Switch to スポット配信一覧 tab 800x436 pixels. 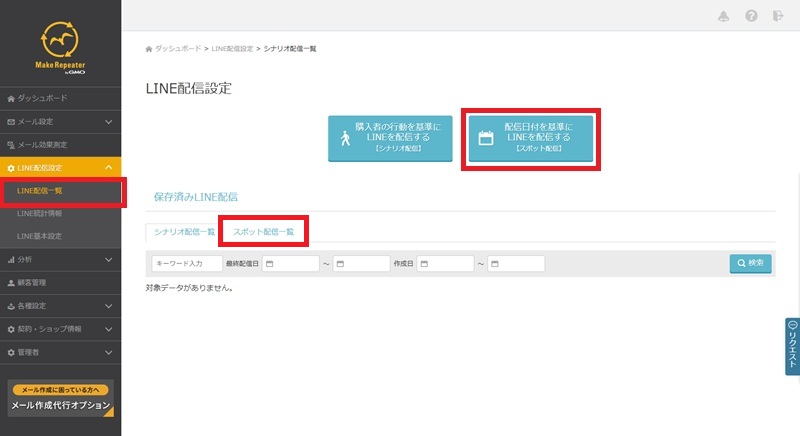coord(264,232)
